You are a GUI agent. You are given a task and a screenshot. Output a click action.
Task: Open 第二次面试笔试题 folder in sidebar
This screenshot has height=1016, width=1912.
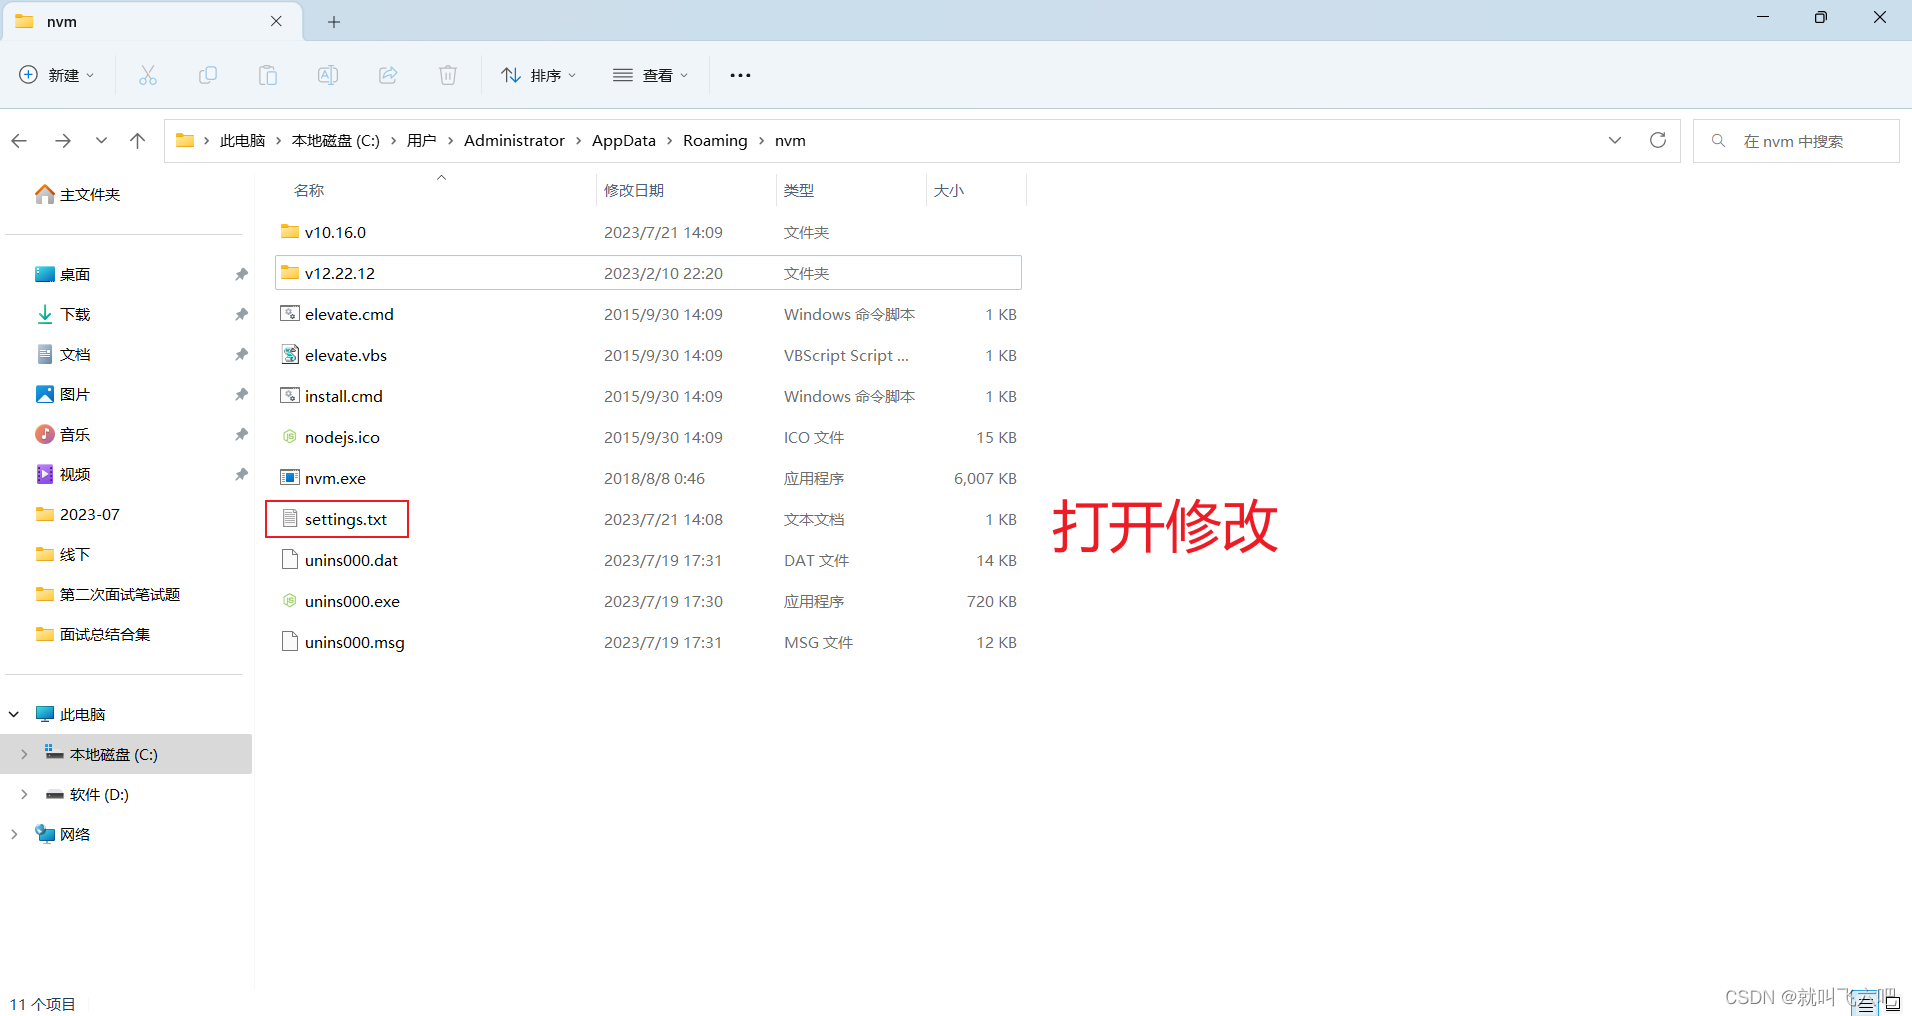[107, 594]
